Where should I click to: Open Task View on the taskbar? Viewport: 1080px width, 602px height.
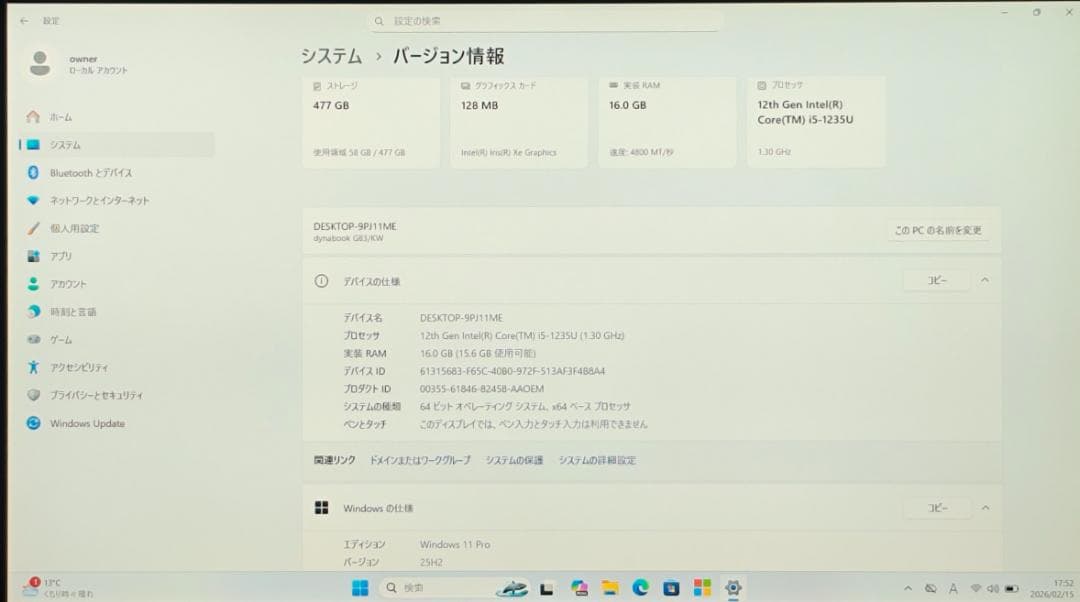pos(547,588)
